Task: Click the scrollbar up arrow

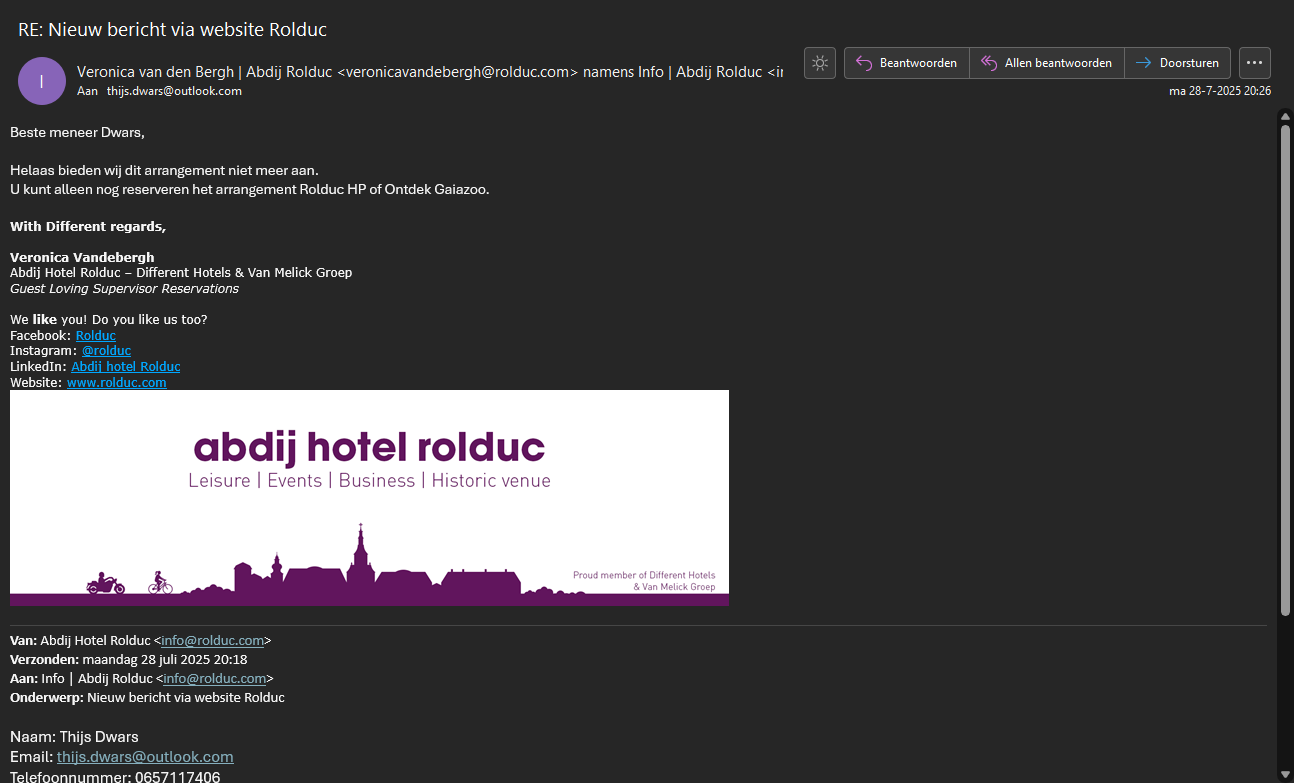Action: pos(1285,116)
